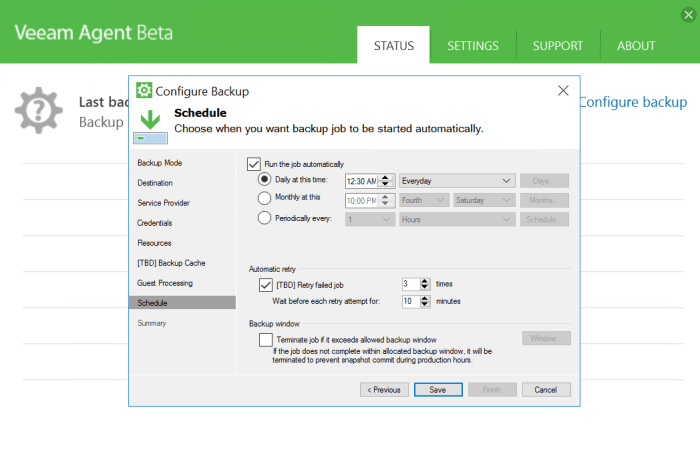Screen dimensions: 700x454
Task: Uncheck the [TBD] Retry failed job checkbox
Action: (x=266, y=285)
